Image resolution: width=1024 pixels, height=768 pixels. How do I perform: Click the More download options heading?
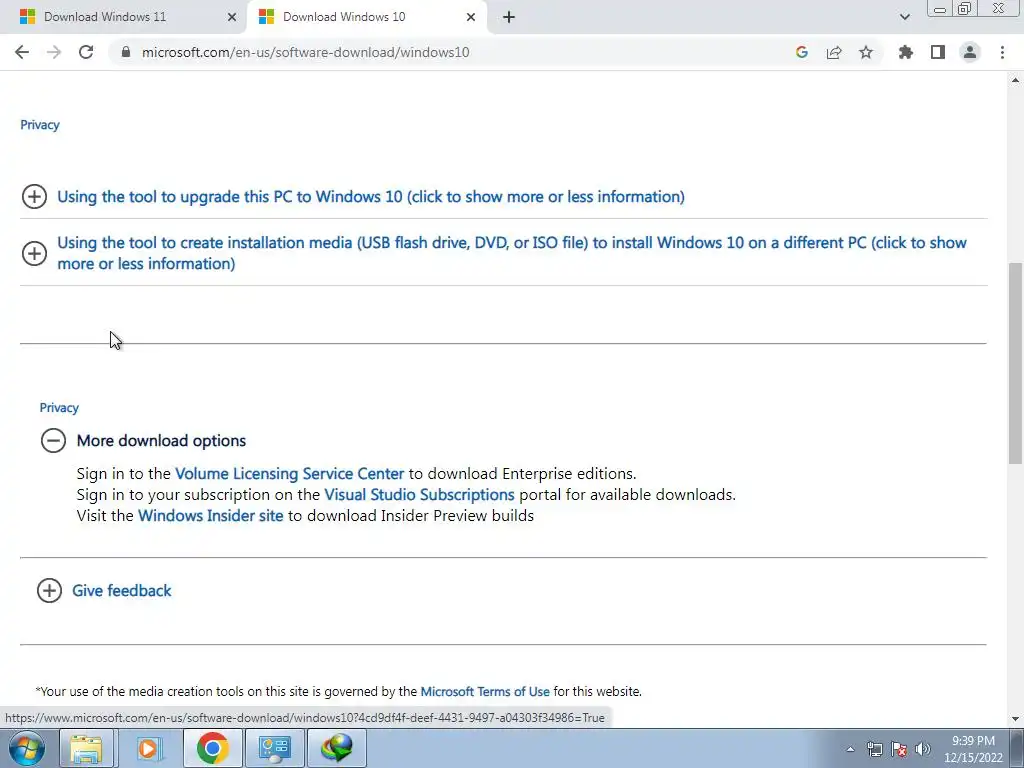coord(161,441)
